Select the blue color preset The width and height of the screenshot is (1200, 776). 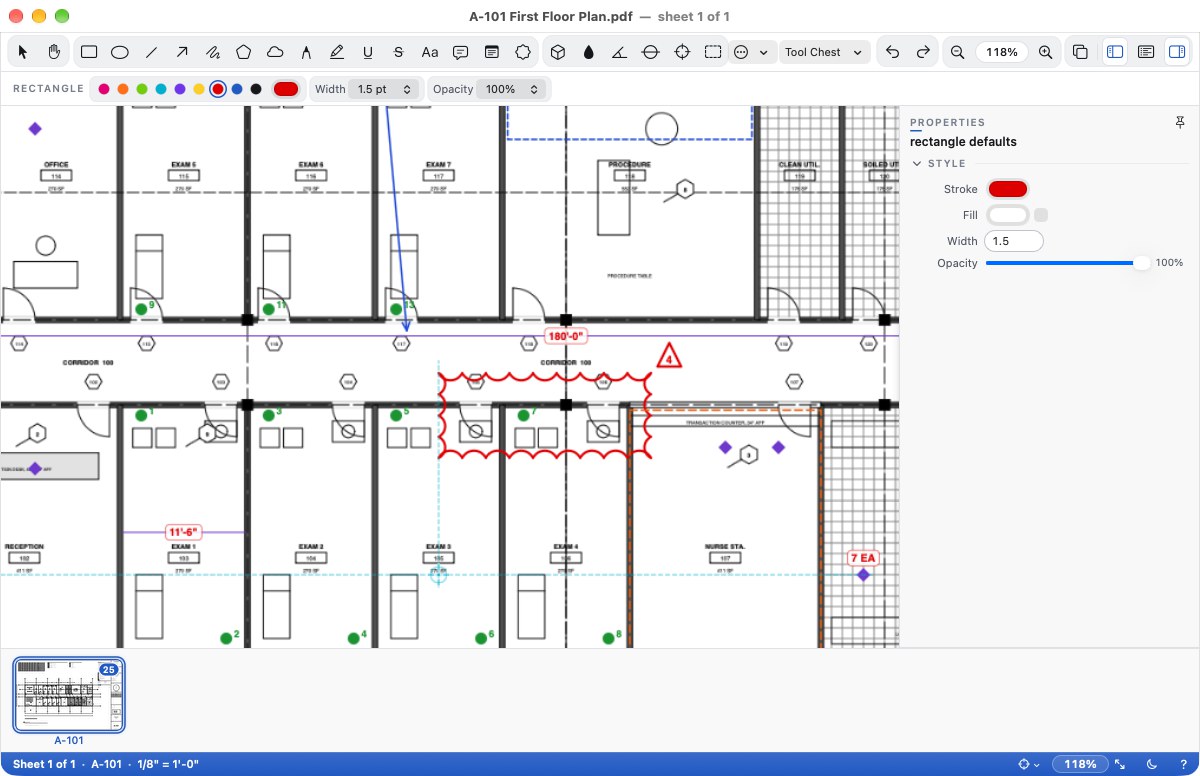point(237,89)
